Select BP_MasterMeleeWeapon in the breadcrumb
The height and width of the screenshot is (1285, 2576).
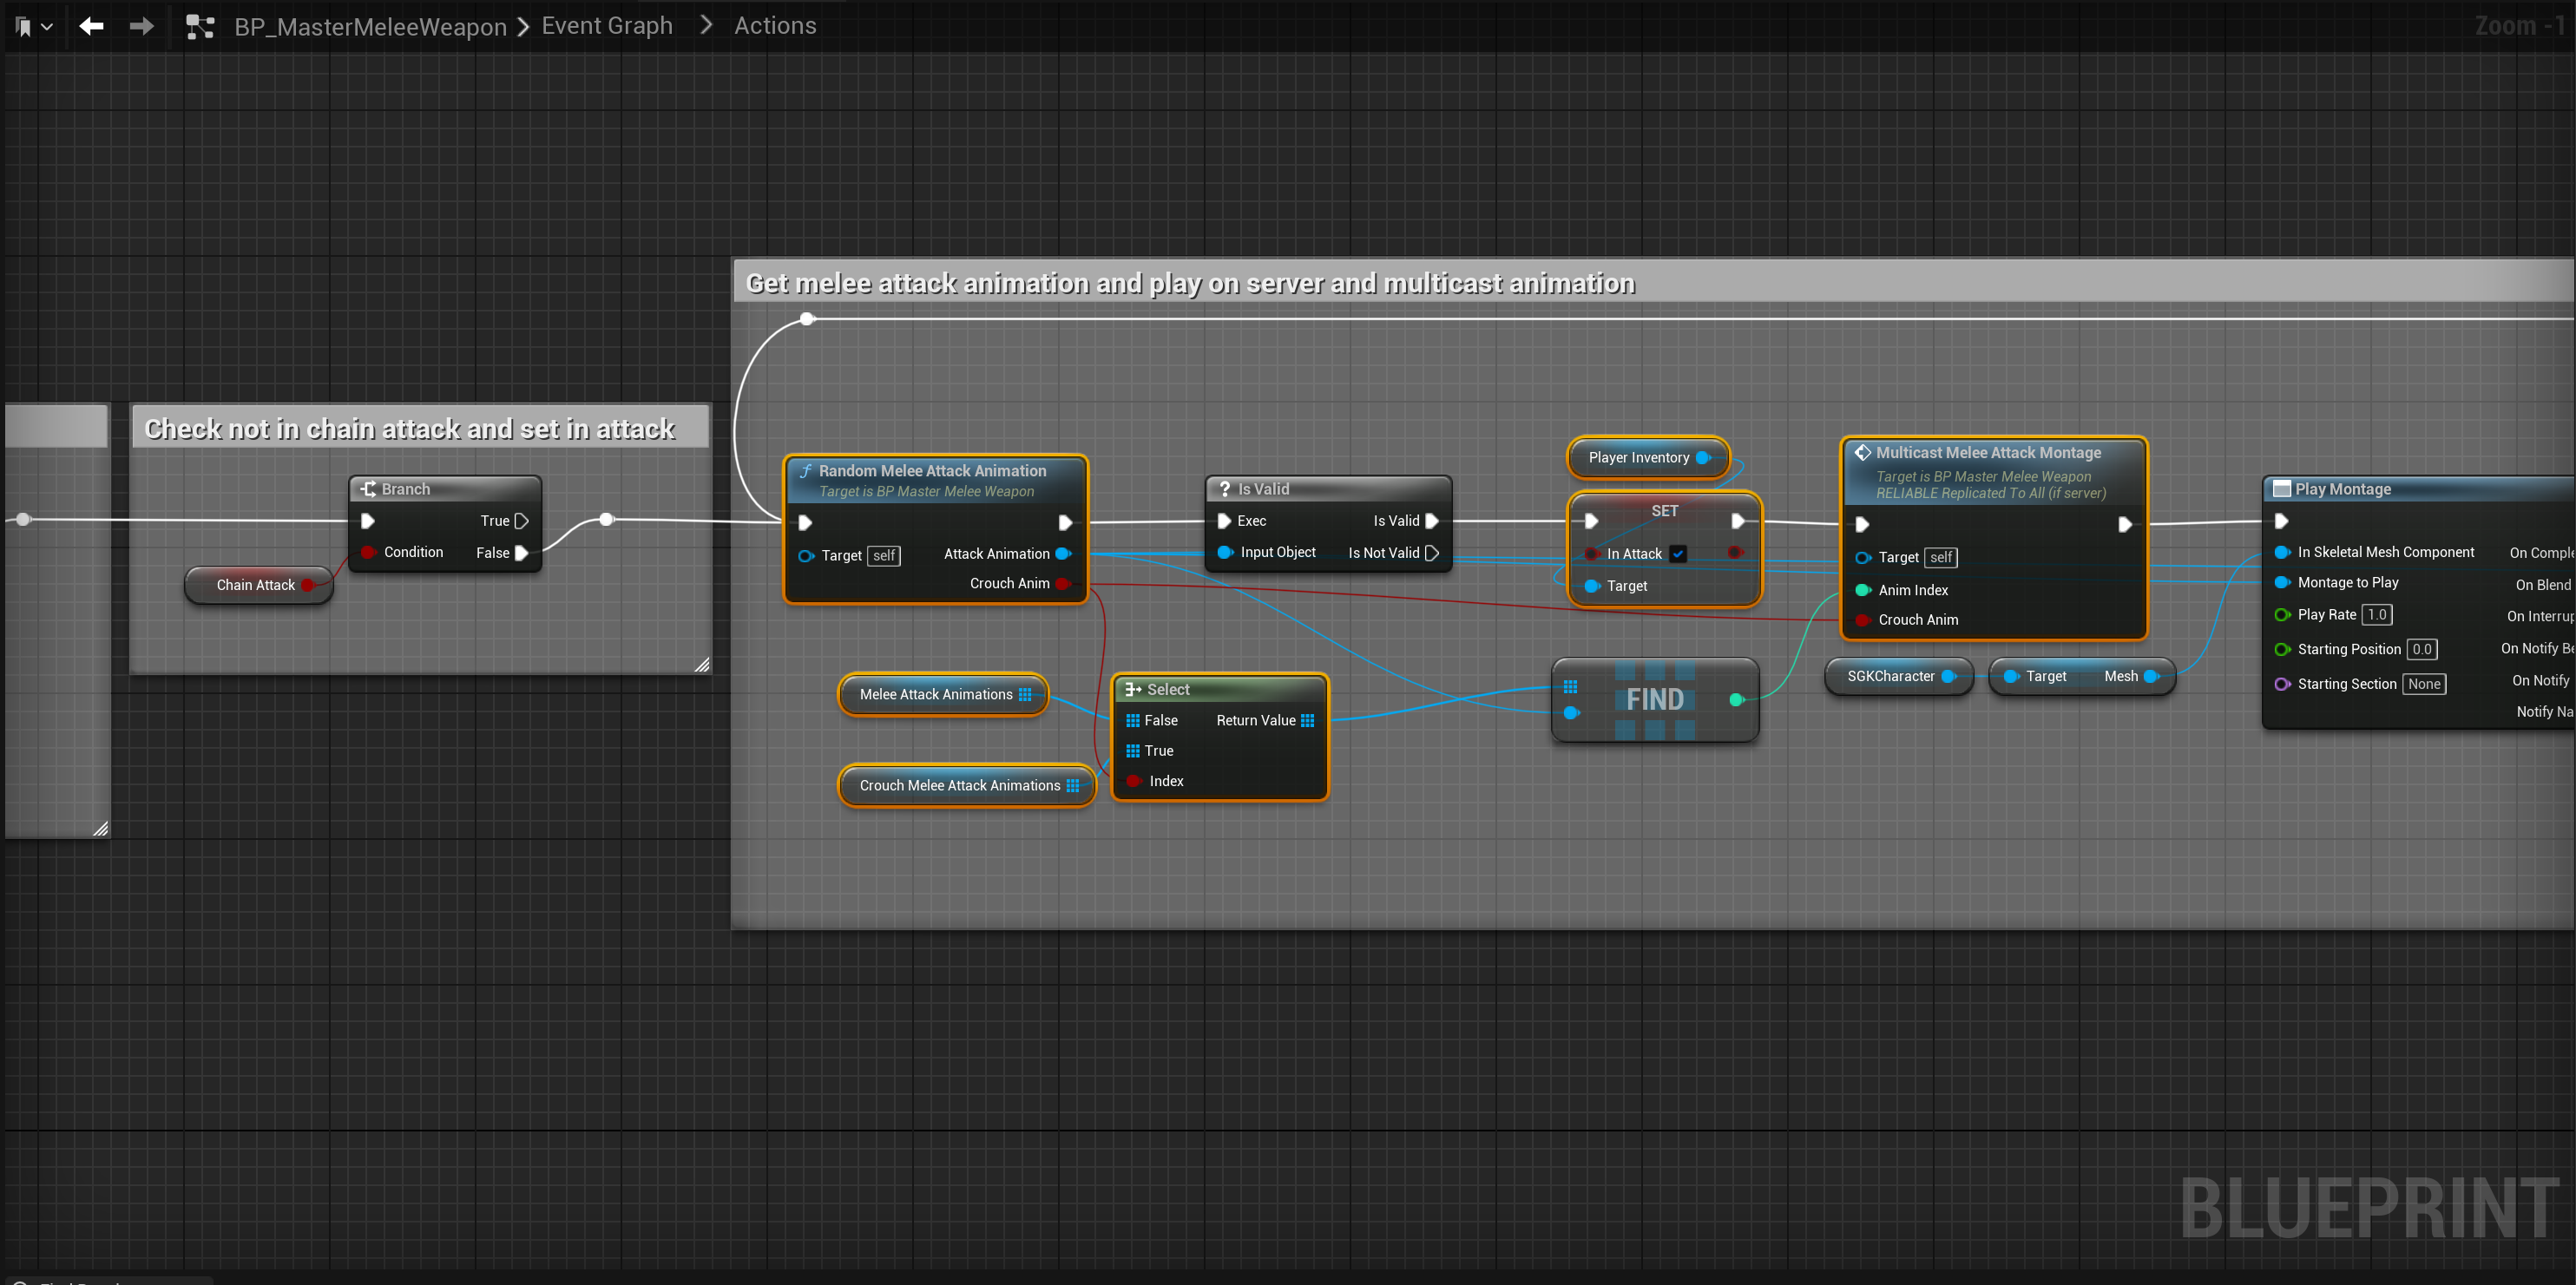coord(370,27)
